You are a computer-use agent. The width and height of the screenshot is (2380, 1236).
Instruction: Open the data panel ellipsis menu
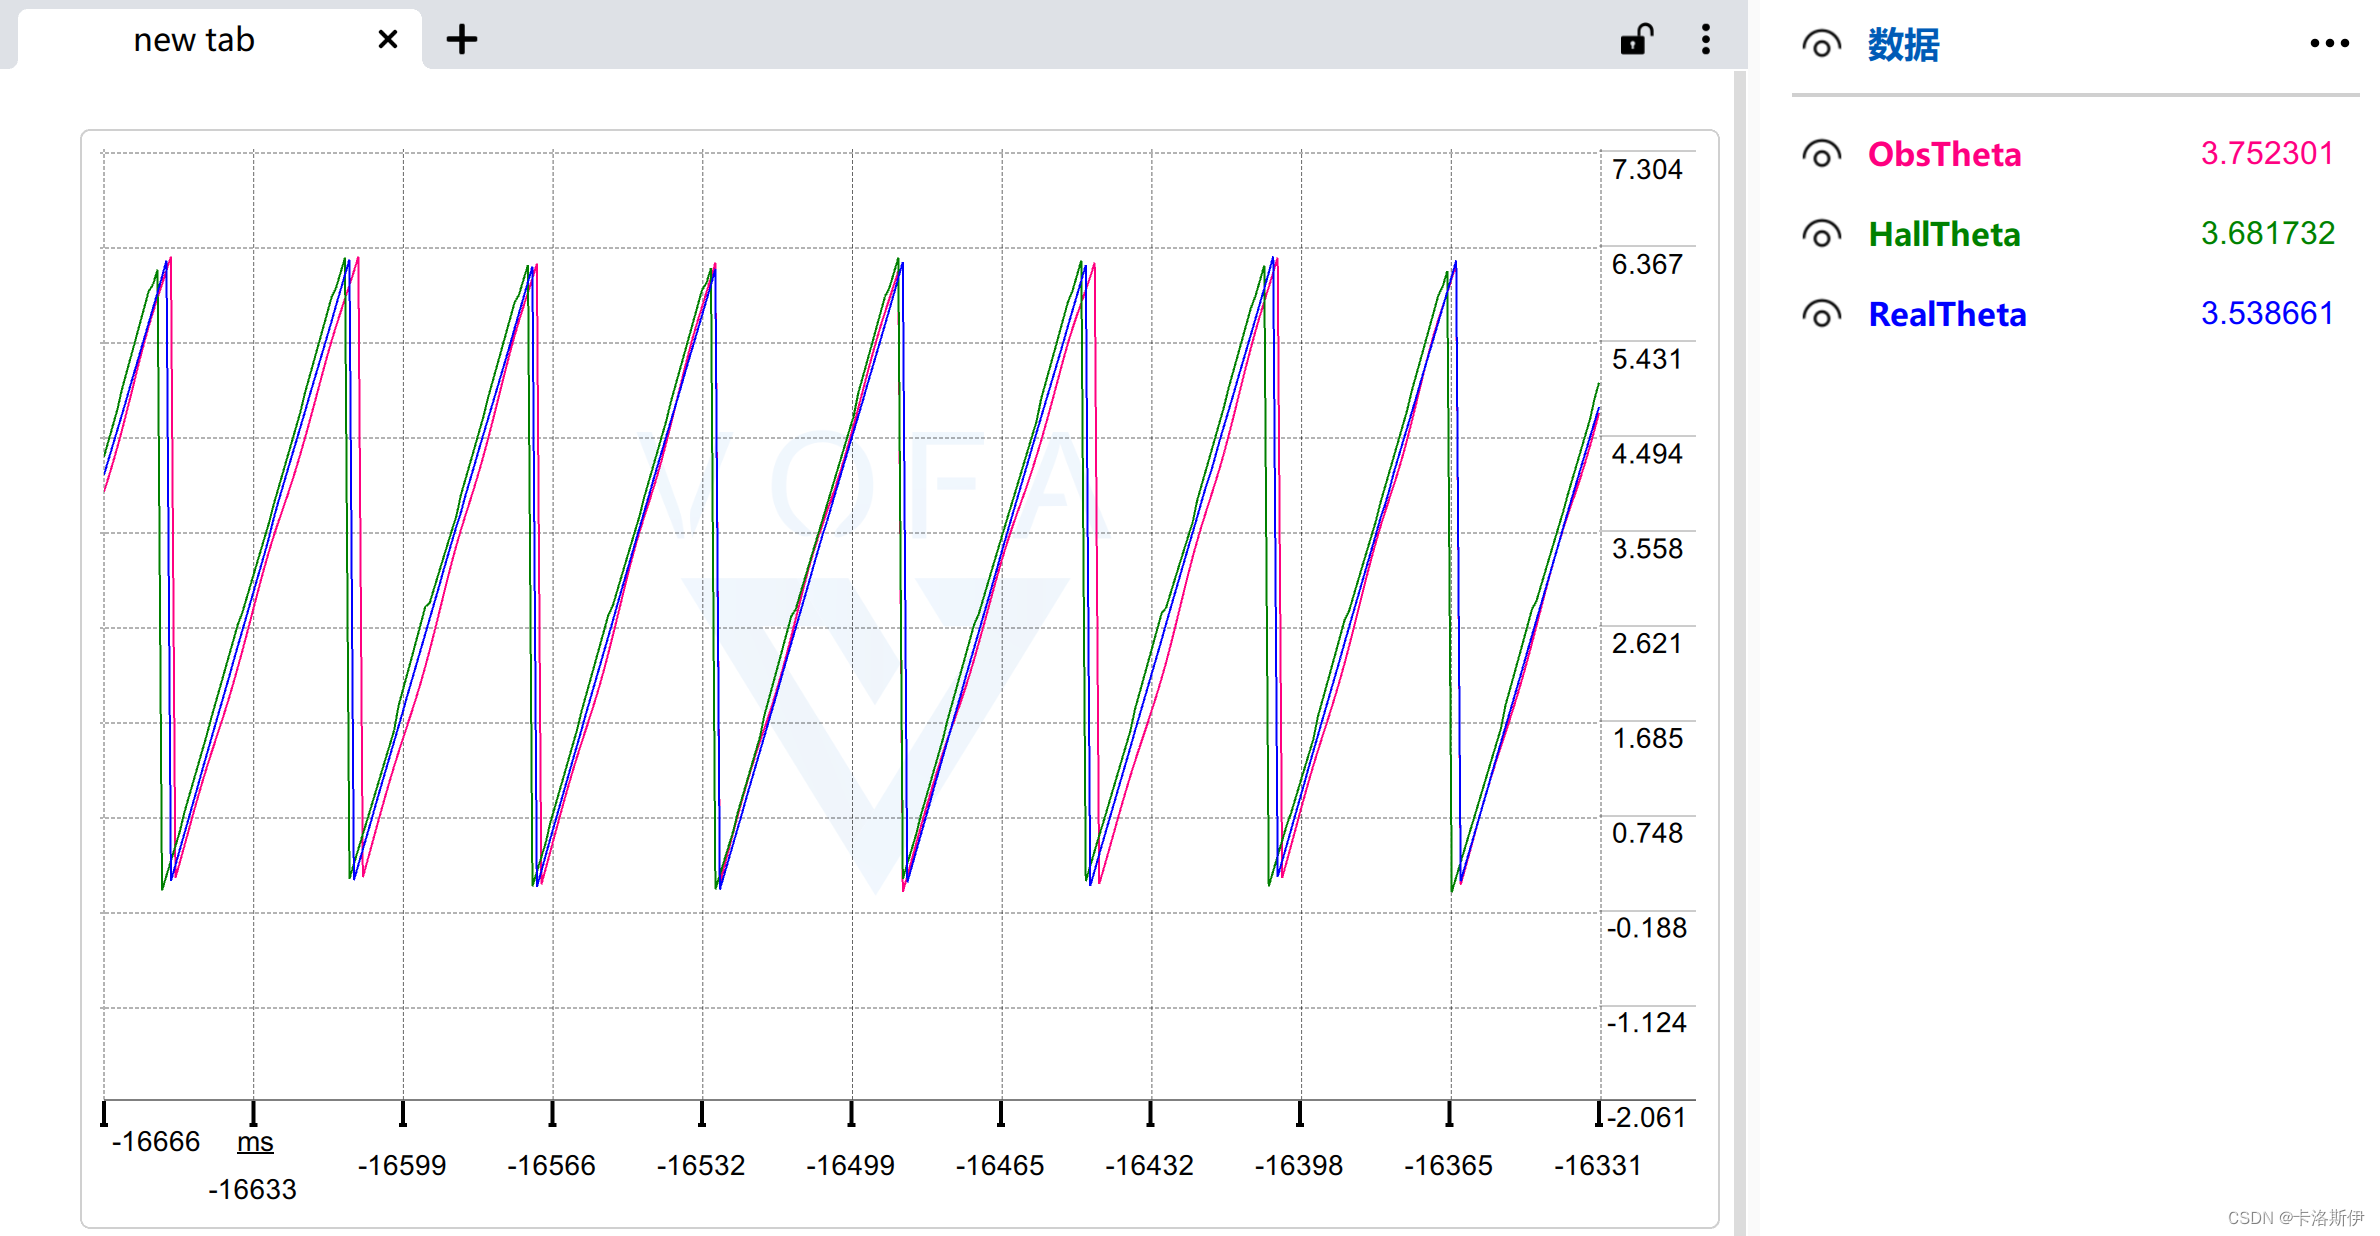(x=2329, y=44)
